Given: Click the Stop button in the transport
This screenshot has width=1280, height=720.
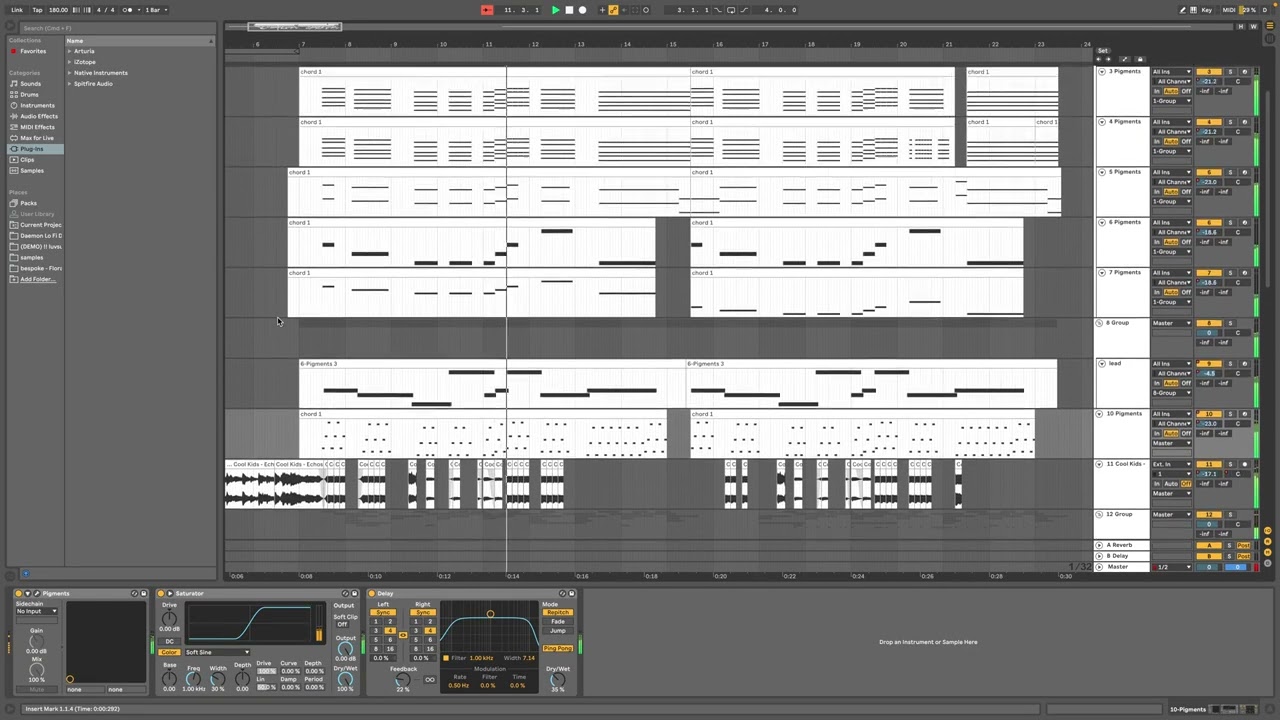Looking at the screenshot, I should pyautogui.click(x=569, y=10).
